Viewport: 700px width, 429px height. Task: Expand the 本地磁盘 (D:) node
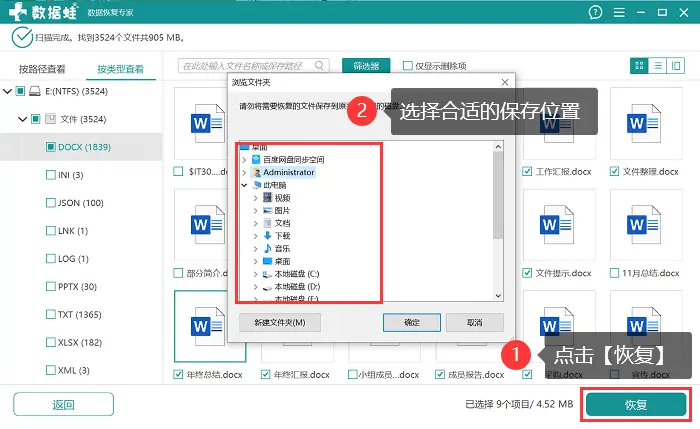point(255,287)
